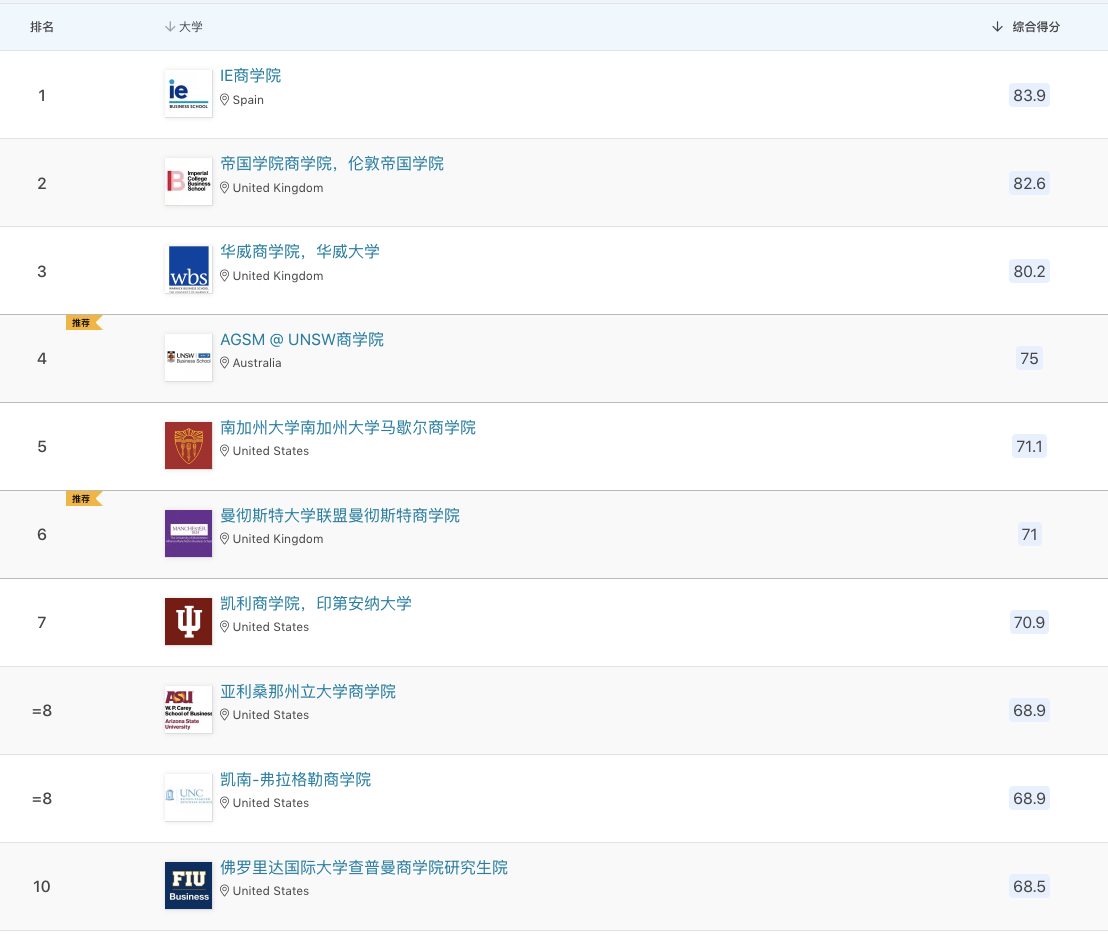Screen dimensions: 1108x936
Task: Click the Indiana University Kelley logo
Action: [188, 622]
